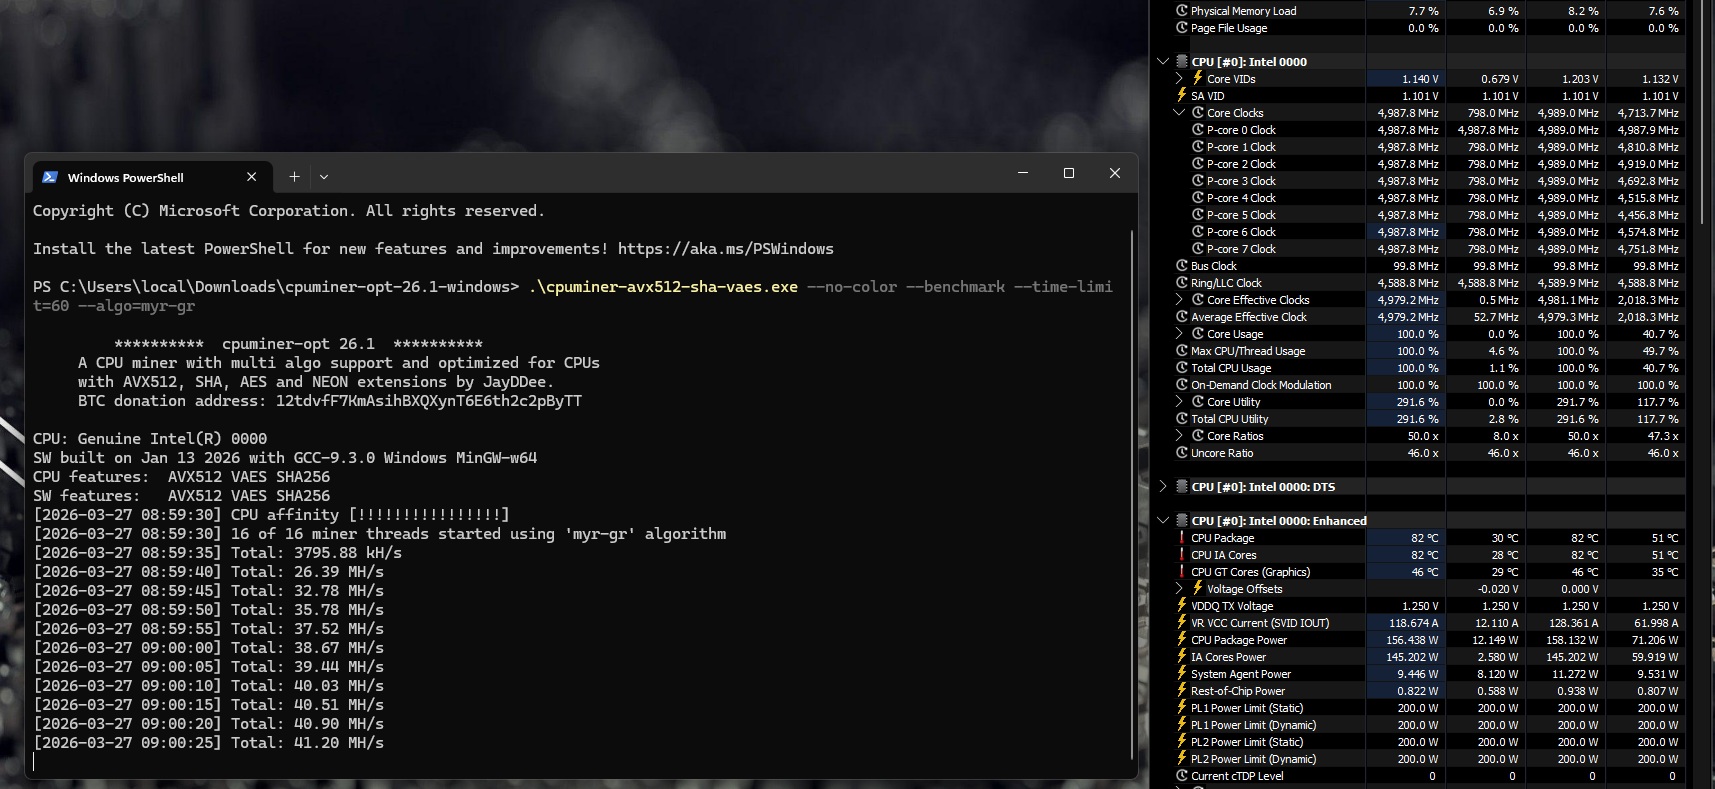Click the https://aka.ms/PSWindows link
This screenshot has width=1715, height=789.
[x=725, y=249]
